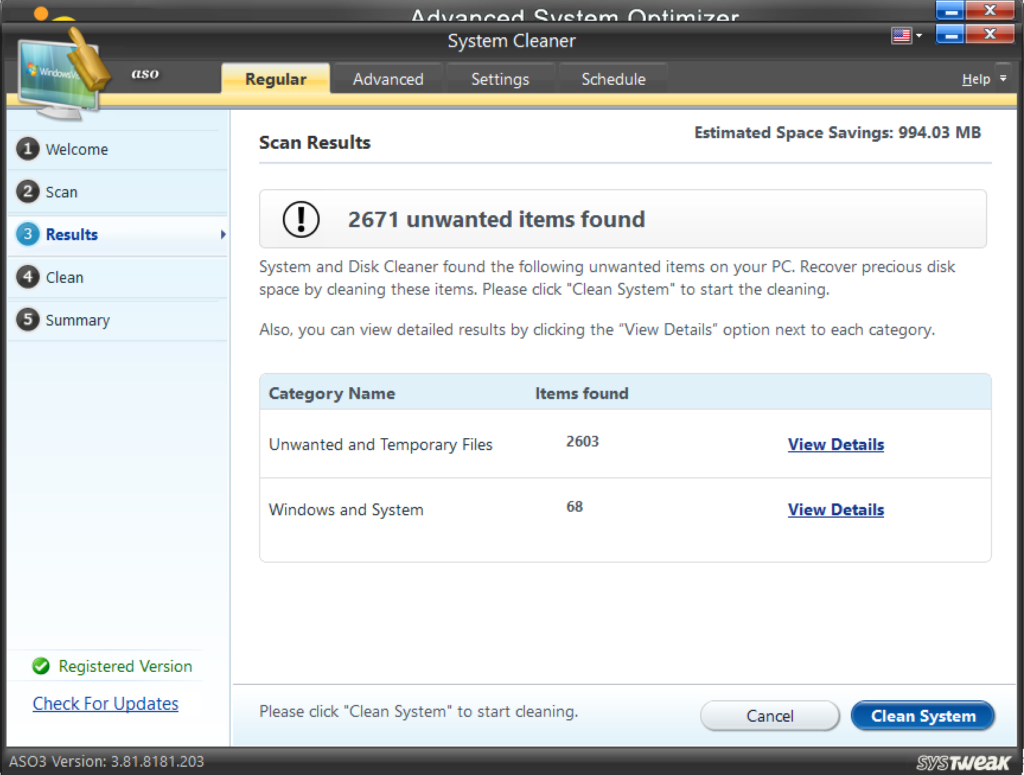This screenshot has width=1024, height=775.
Task: Click the 2603 items count
Action: tap(583, 442)
